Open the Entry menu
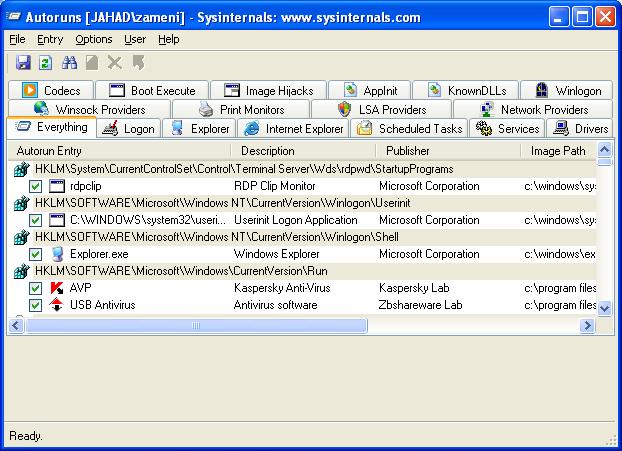622x451 pixels. click(x=50, y=39)
